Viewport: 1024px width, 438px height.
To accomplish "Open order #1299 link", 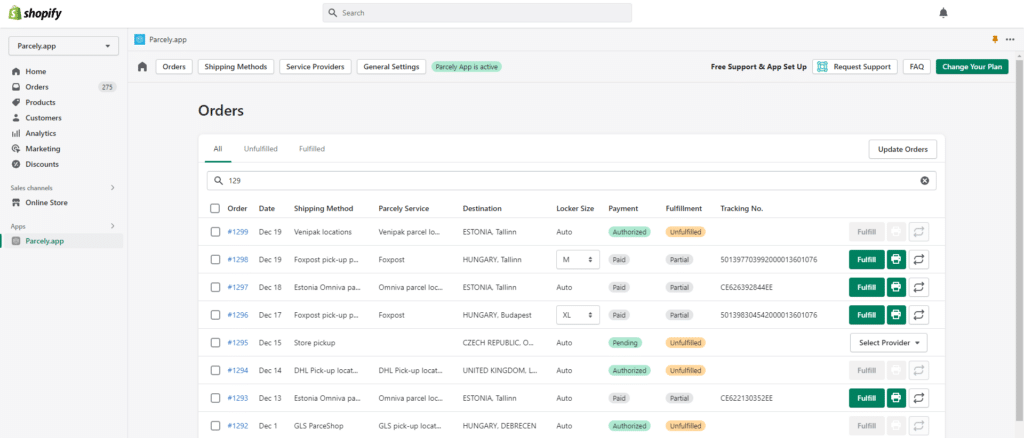I will [x=238, y=232].
